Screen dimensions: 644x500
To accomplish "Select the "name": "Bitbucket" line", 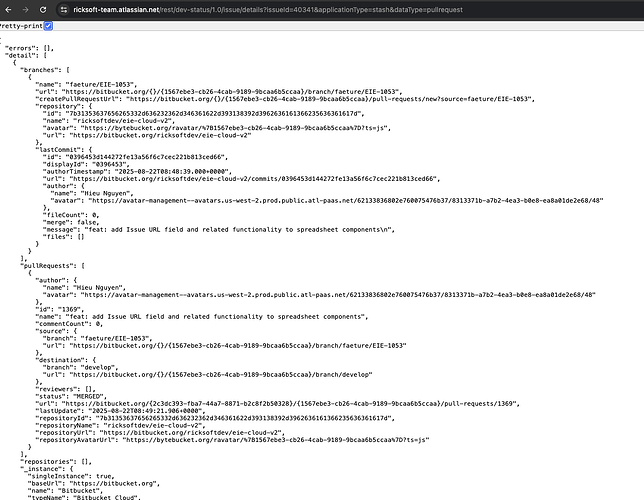I will point(65,491).
